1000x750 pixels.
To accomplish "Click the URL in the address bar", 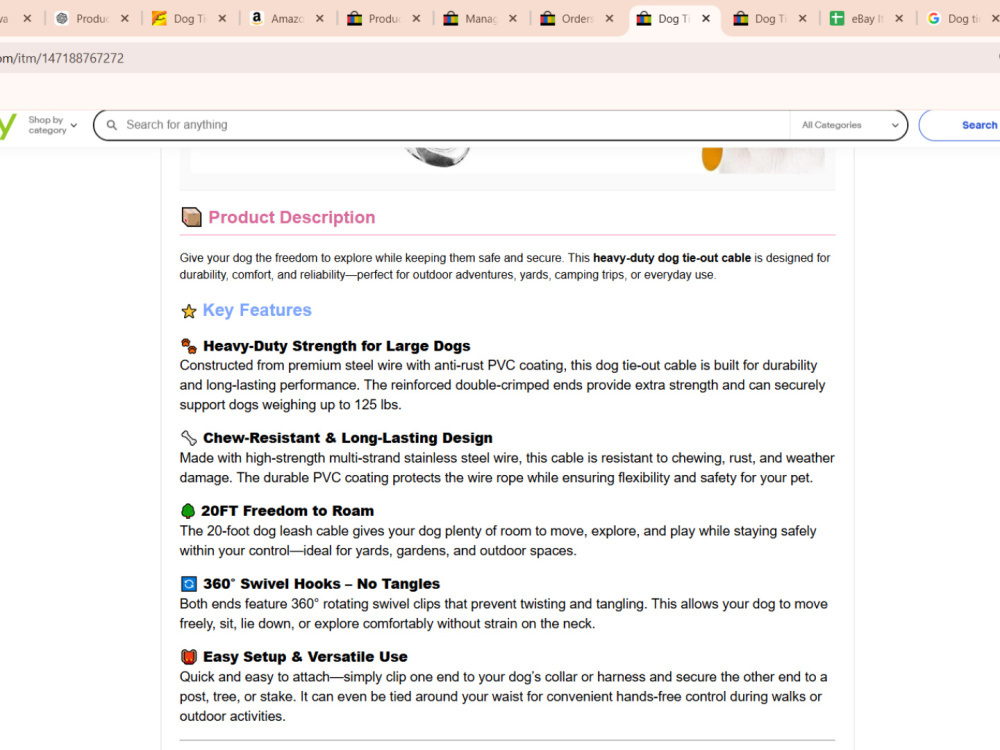I will (x=62, y=58).
